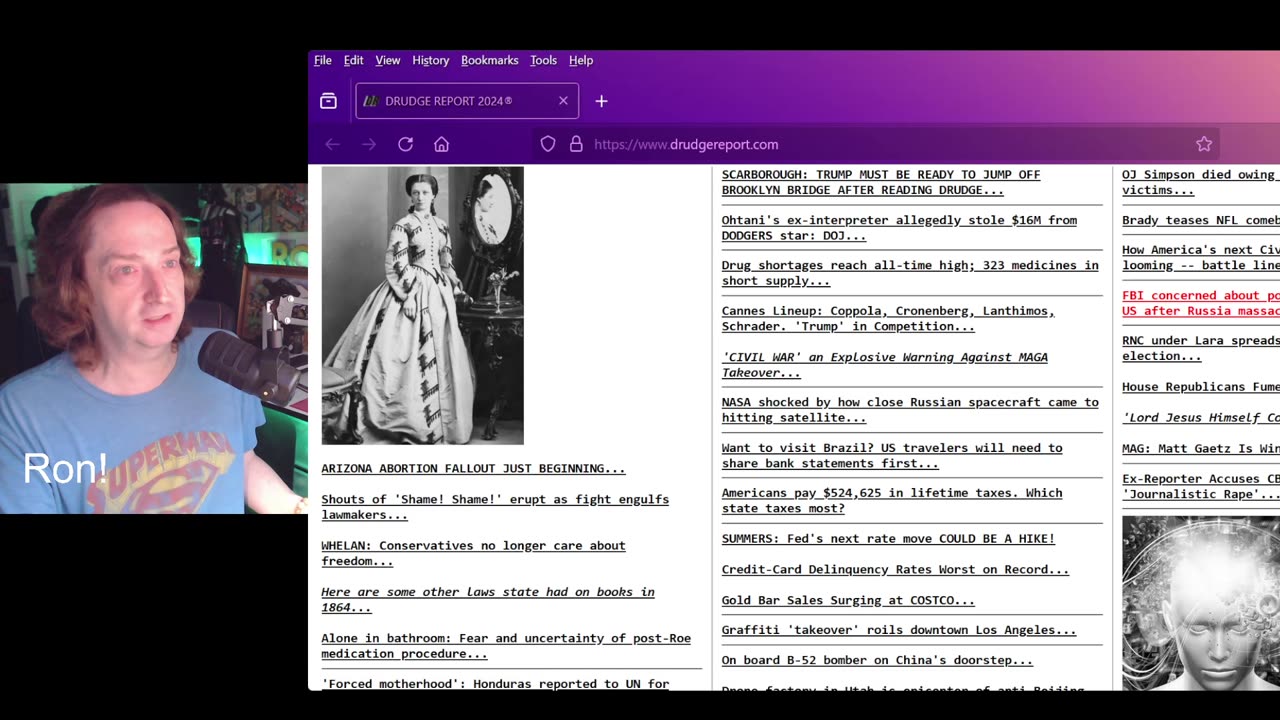Viewport: 1280px width, 720px height.
Task: Open the 'Lord Jesus Himself' link
Action: pyautogui.click(x=1200, y=418)
